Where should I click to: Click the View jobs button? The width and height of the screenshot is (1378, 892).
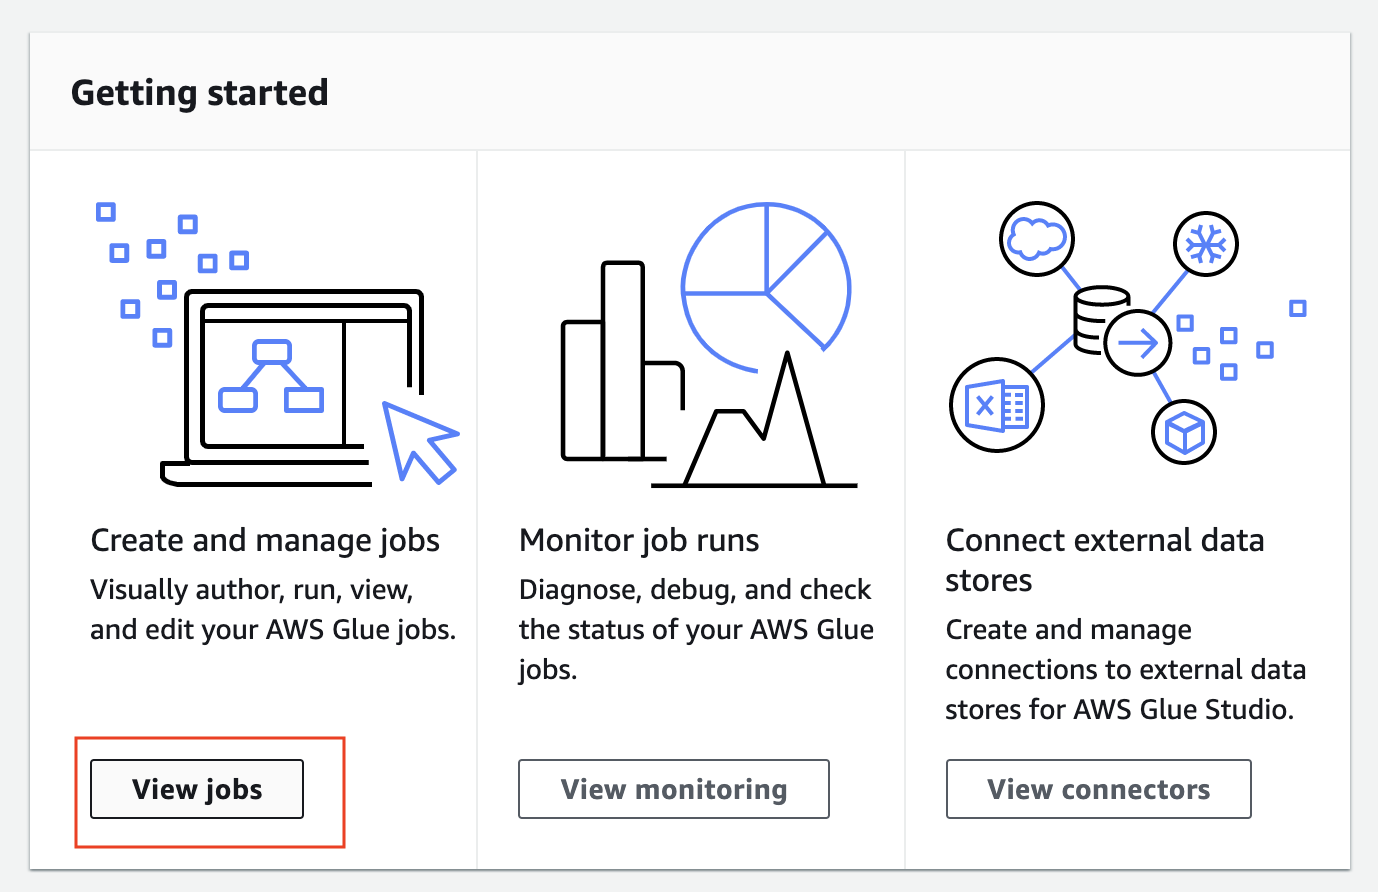[x=197, y=789]
